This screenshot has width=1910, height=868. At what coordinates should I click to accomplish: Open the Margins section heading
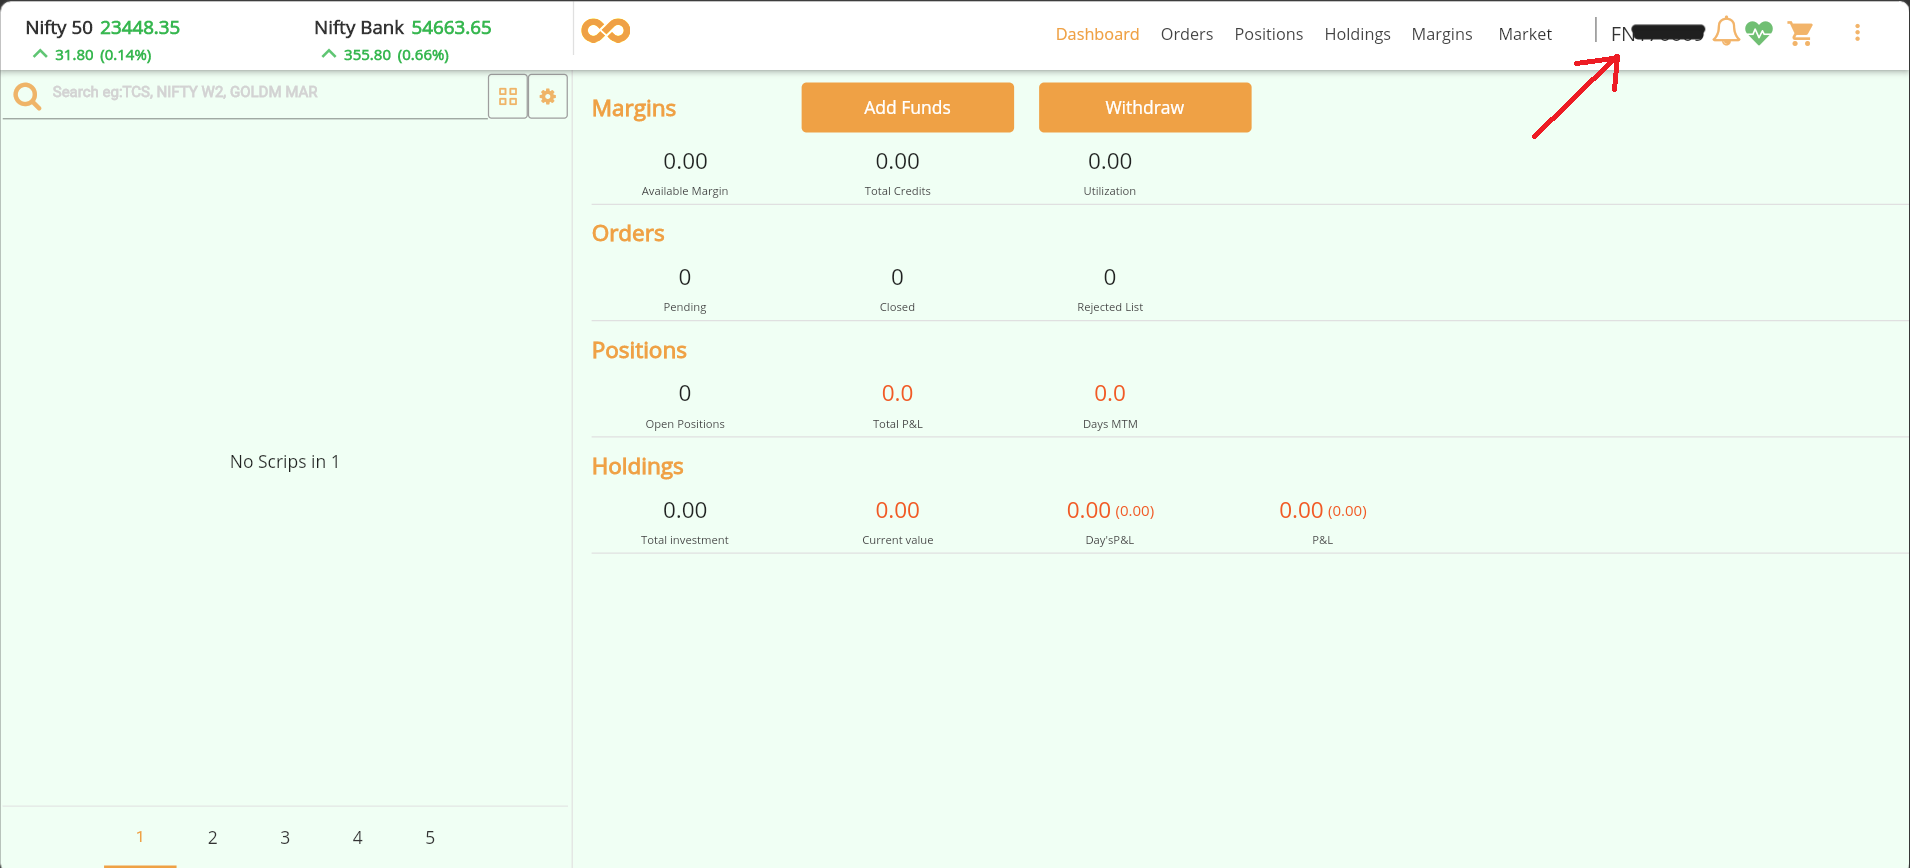tap(634, 109)
